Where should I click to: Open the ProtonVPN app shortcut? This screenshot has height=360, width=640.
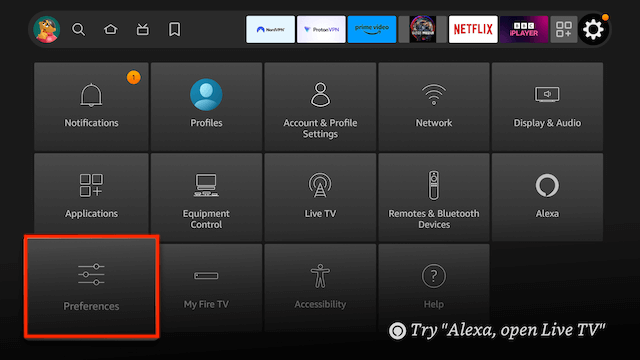(x=321, y=29)
